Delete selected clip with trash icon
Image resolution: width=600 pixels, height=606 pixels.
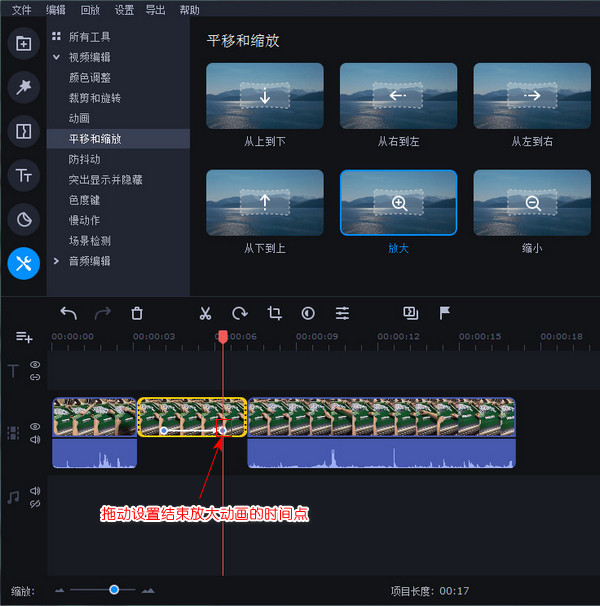[x=137, y=313]
